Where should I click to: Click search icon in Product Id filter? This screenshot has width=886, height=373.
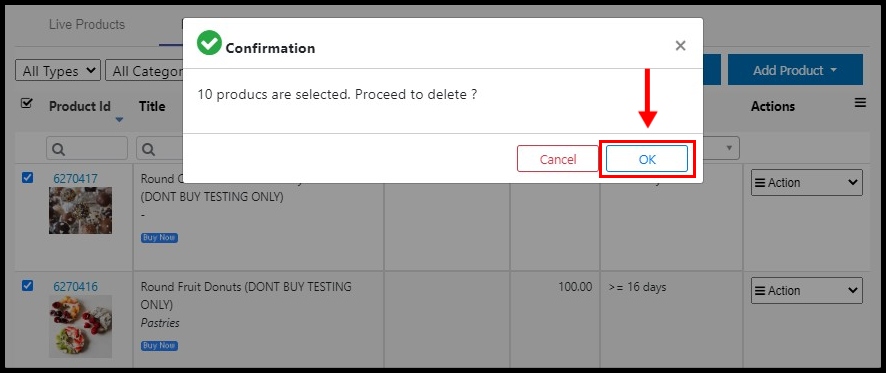coord(58,149)
